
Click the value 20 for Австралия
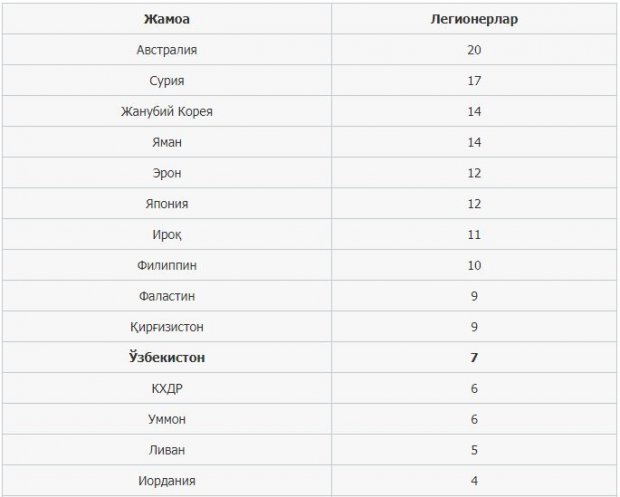(x=474, y=50)
